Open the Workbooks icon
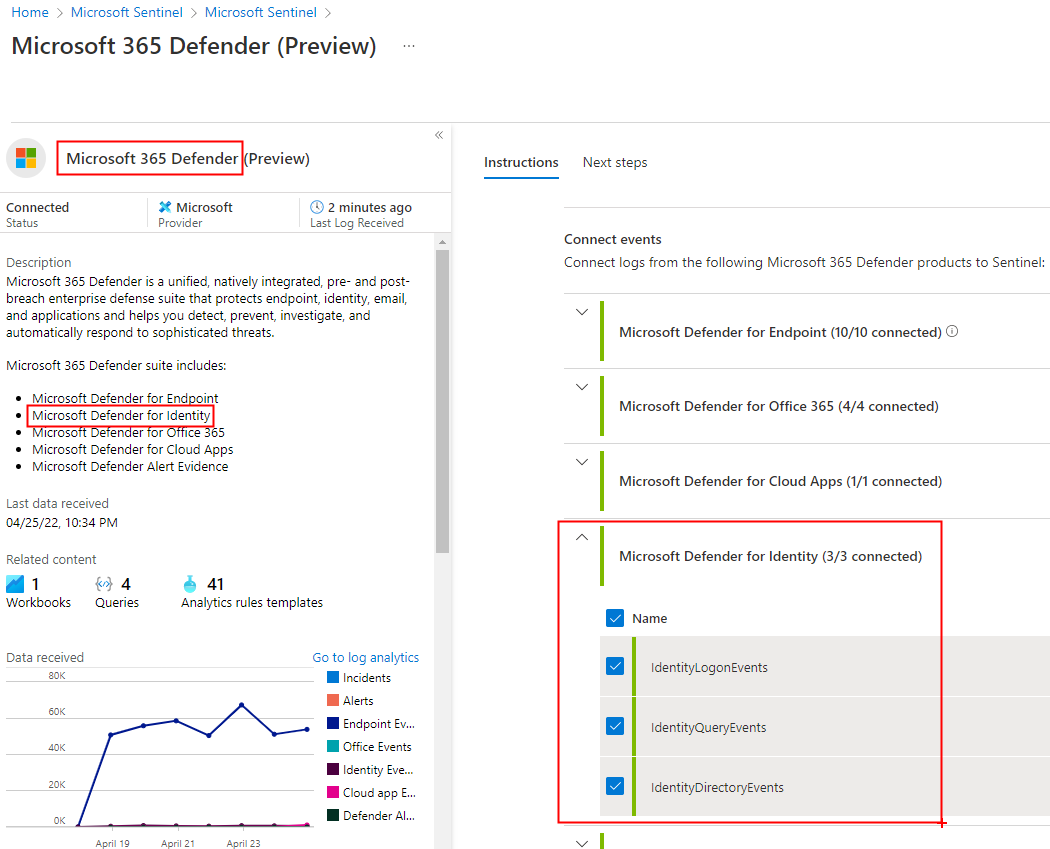1050x849 pixels. point(15,584)
